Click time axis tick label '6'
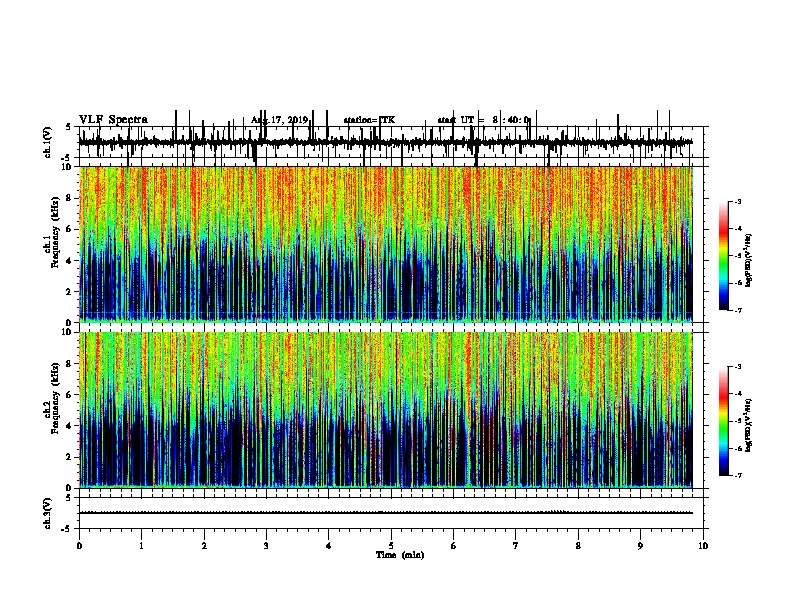This screenshot has width=792, height=612. click(453, 546)
